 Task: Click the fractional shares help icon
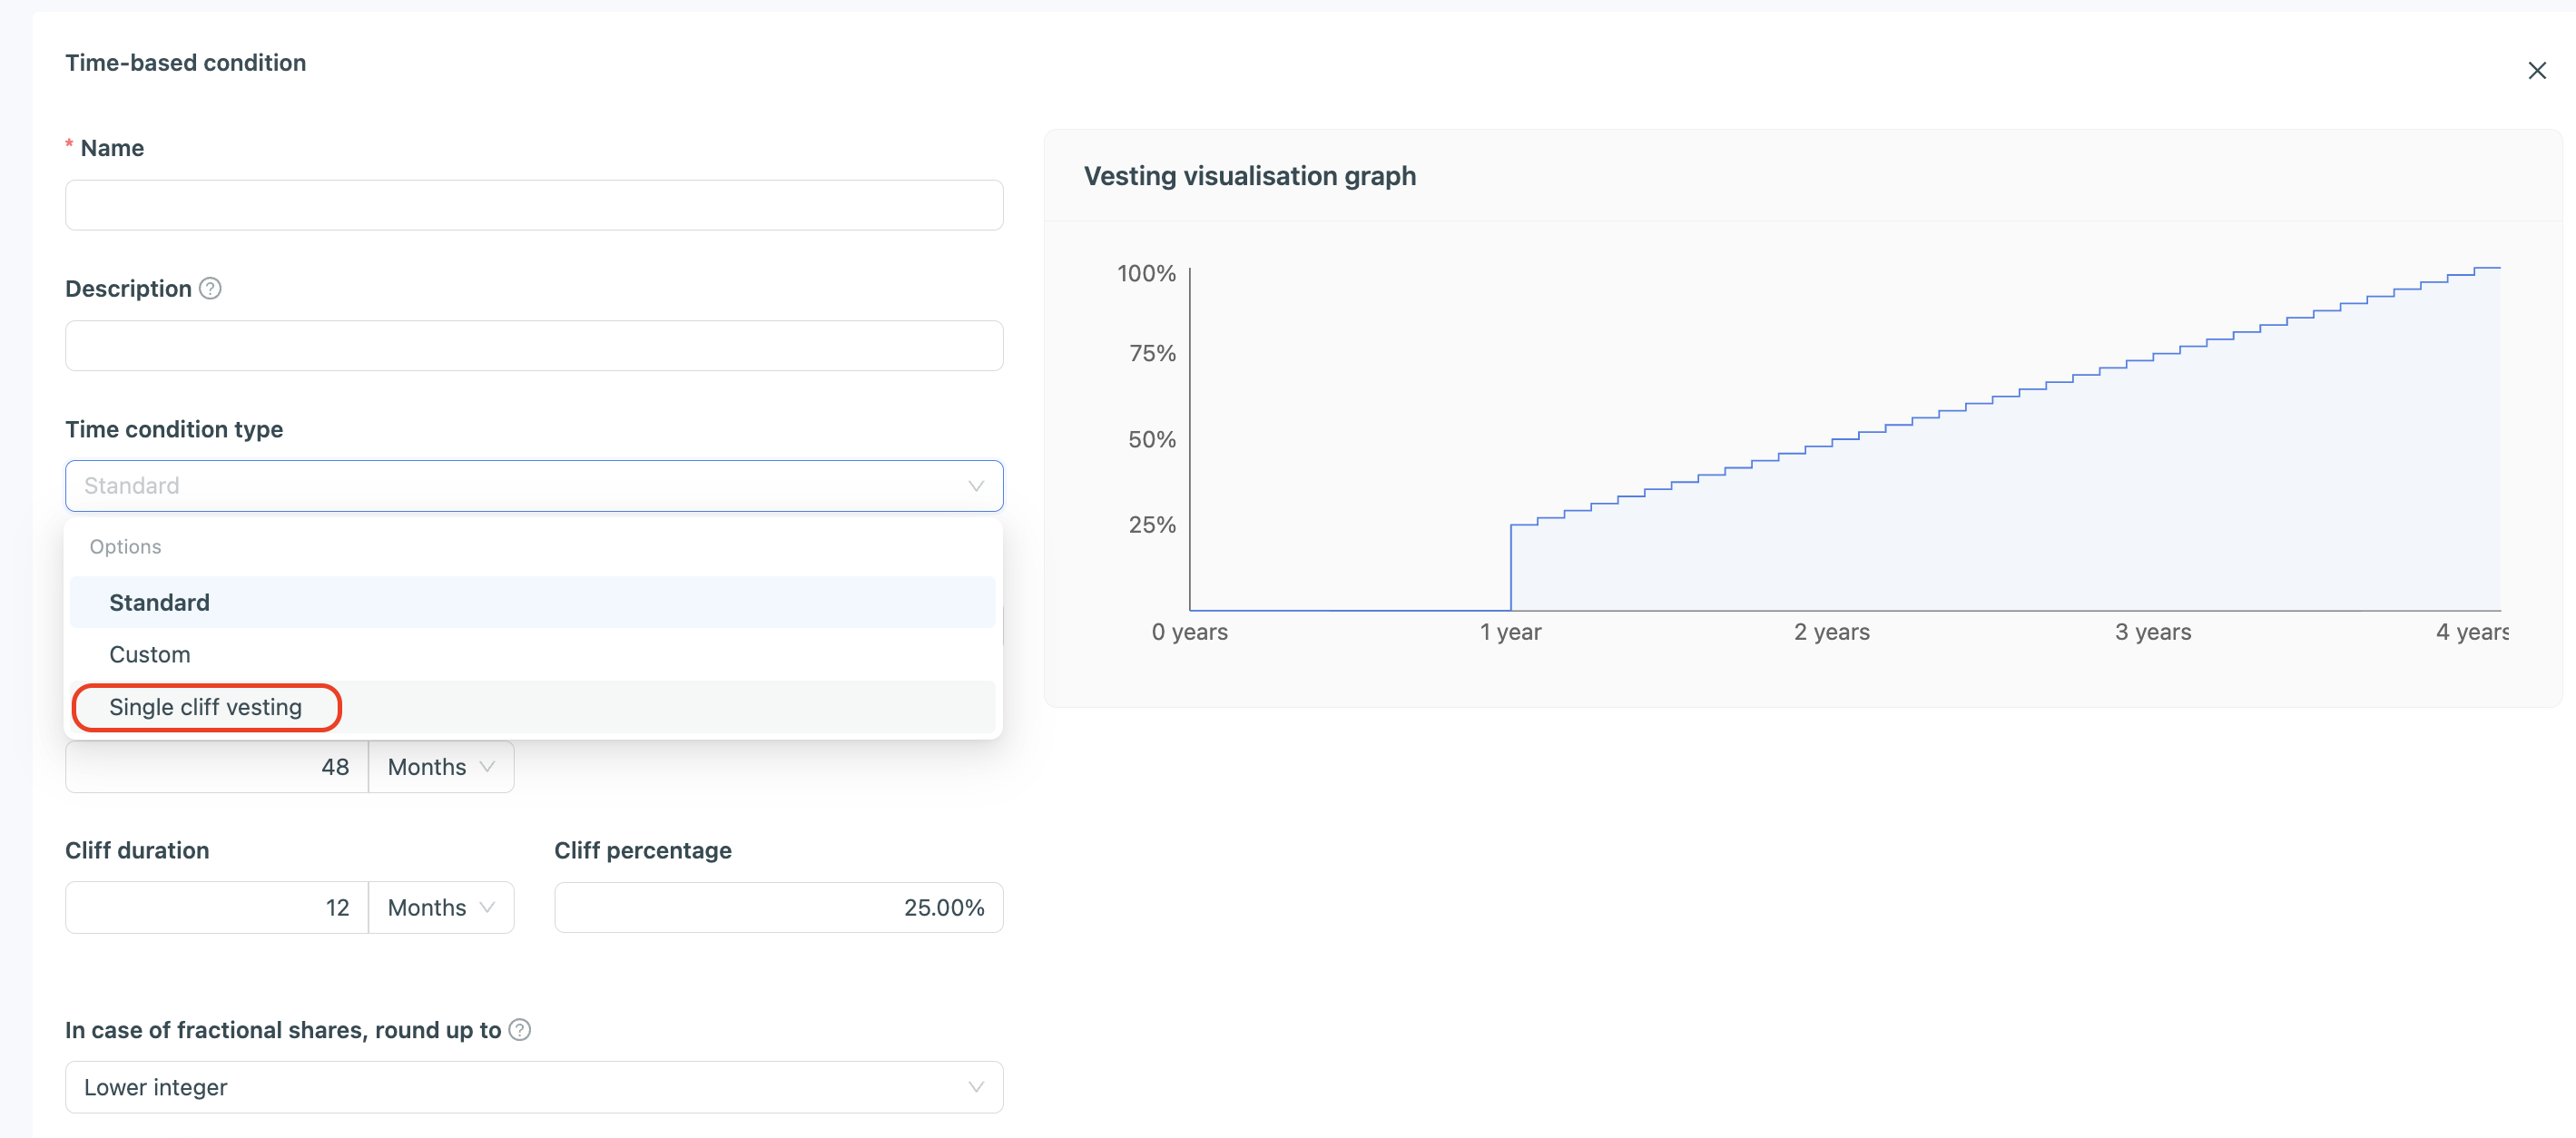tap(519, 1030)
